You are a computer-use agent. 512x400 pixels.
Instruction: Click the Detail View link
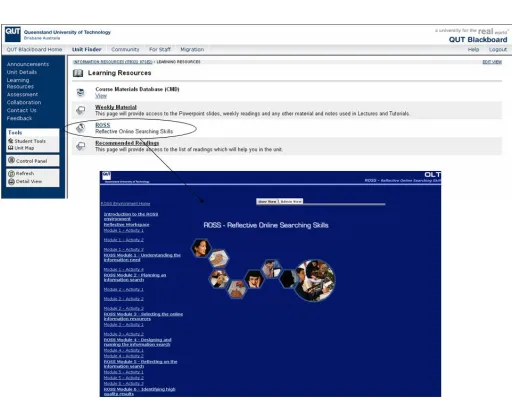tap(29, 181)
